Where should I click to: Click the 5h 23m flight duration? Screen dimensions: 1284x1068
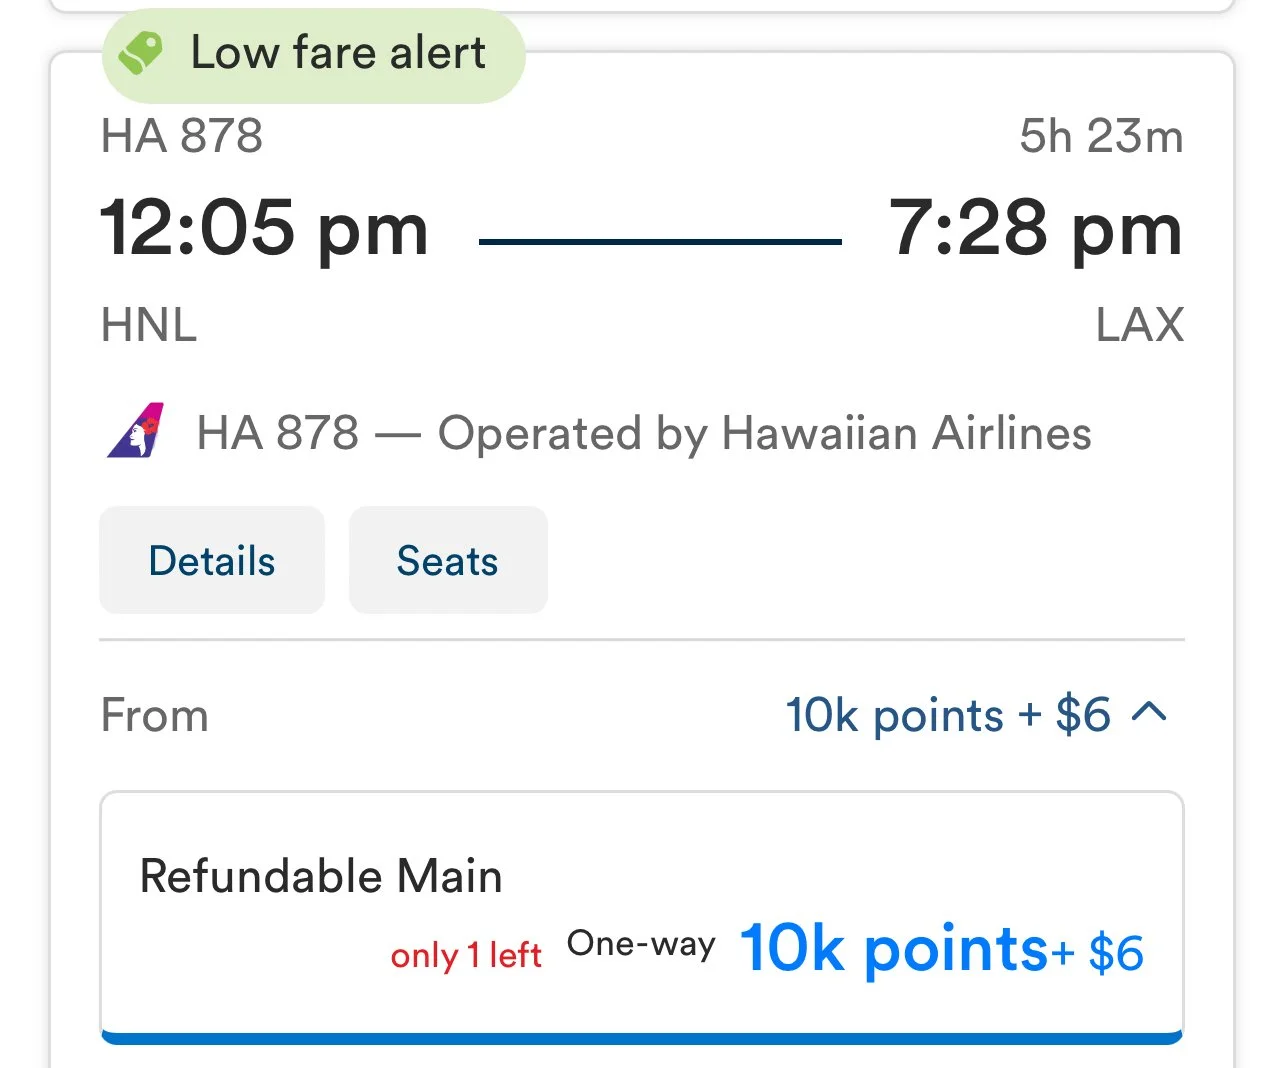click(x=1101, y=136)
